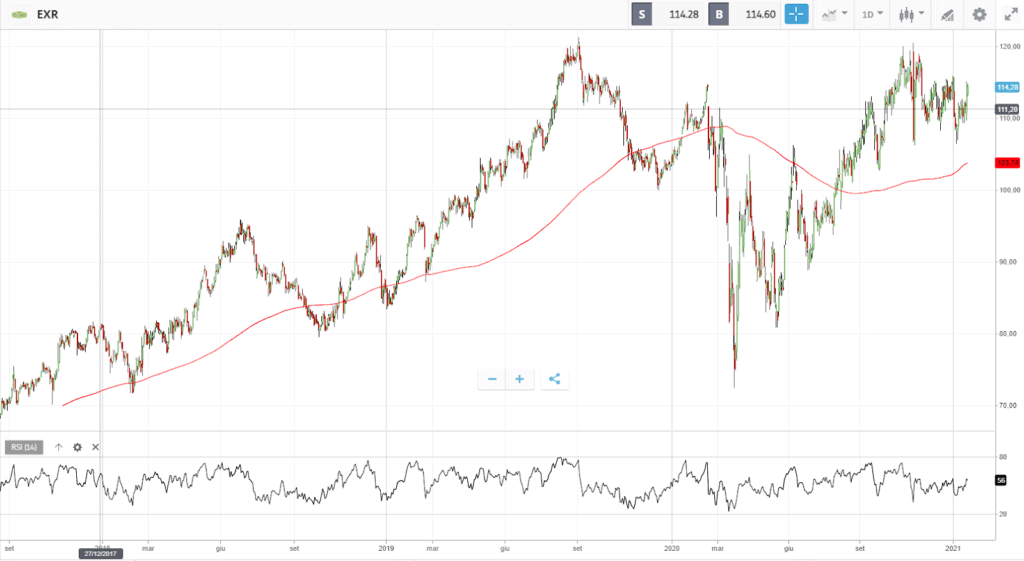Expand the chart to full screen

point(1010,14)
